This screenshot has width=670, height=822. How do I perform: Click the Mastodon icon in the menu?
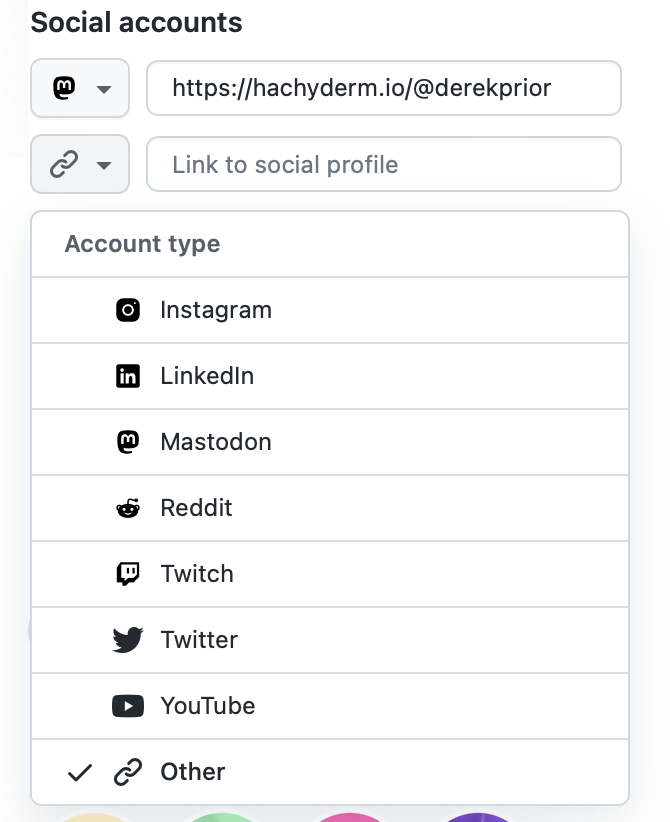tap(128, 442)
